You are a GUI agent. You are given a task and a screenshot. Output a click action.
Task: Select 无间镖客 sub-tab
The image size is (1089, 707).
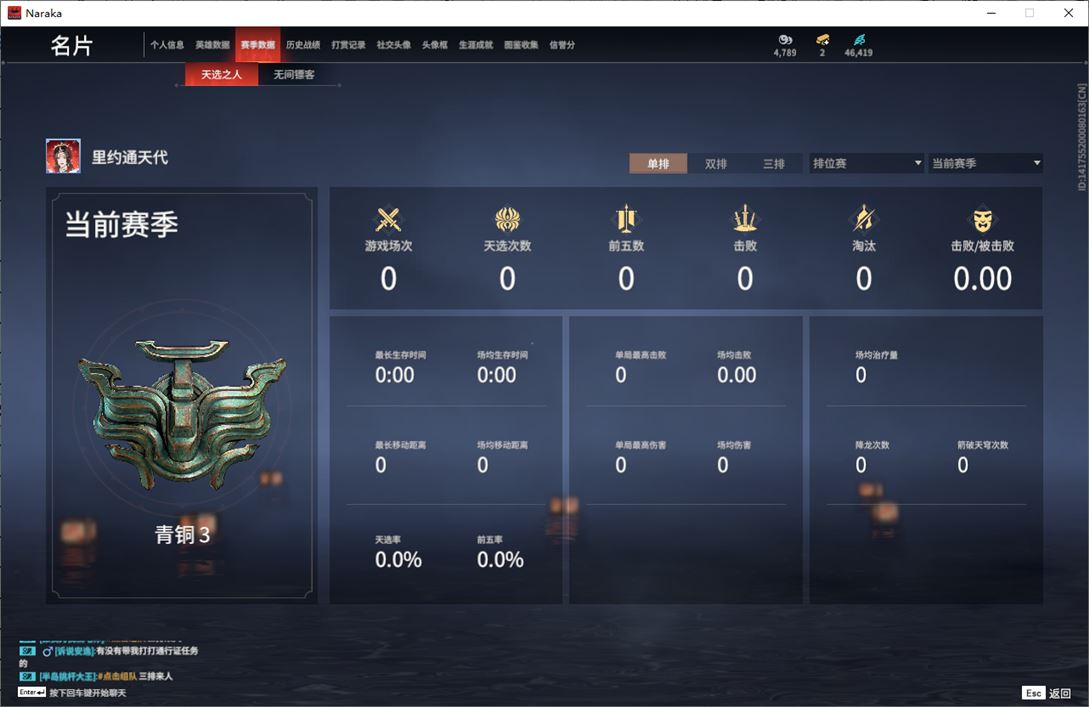coord(294,74)
